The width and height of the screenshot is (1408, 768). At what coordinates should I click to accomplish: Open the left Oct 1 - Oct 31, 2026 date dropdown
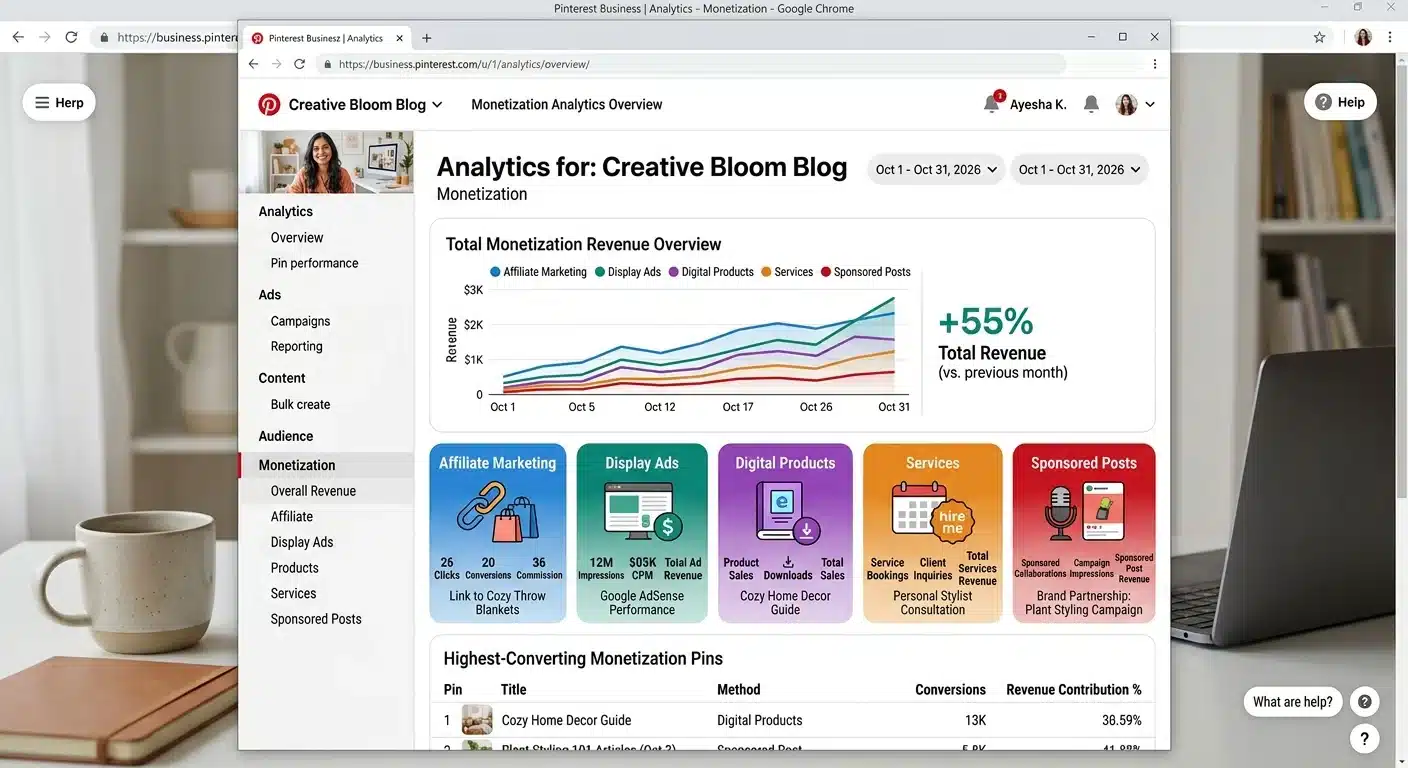936,170
